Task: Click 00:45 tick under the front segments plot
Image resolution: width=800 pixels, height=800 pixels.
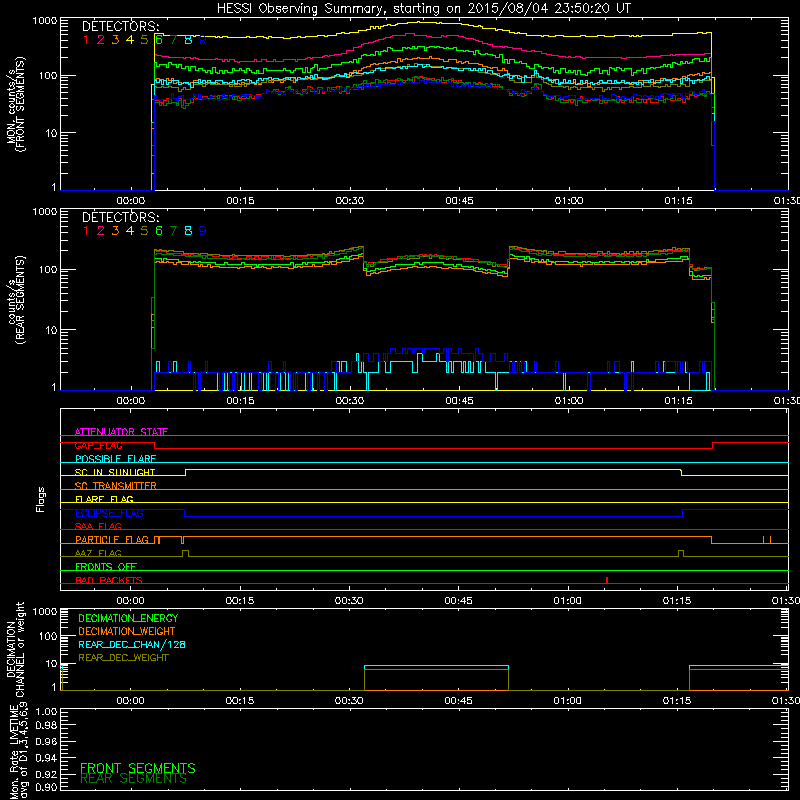Action: [459, 201]
